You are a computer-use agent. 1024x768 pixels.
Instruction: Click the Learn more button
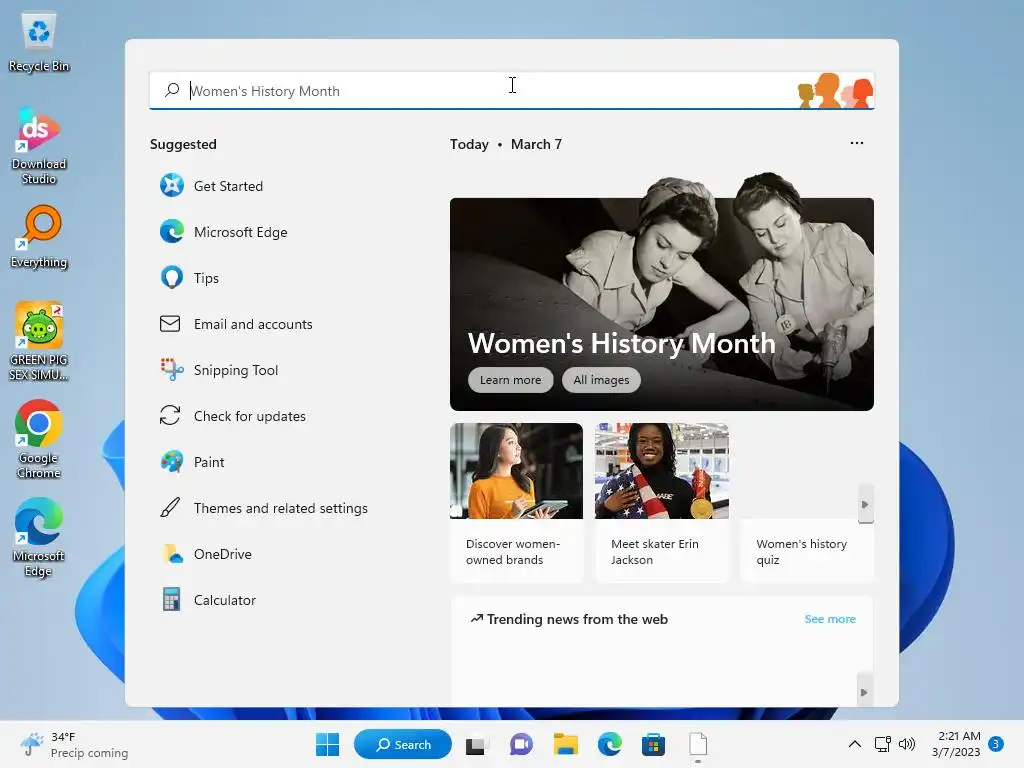click(510, 380)
